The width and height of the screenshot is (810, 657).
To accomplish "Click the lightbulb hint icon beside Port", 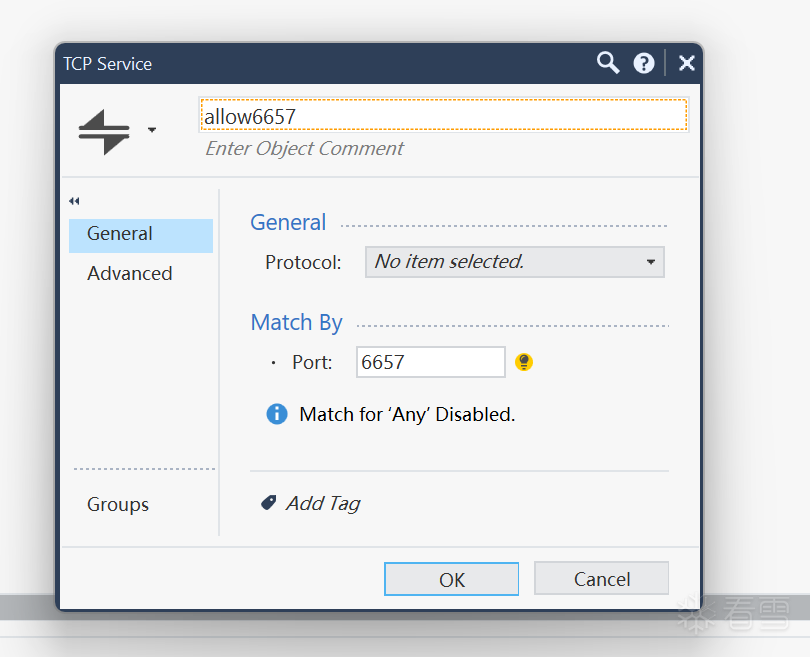I will [524, 362].
